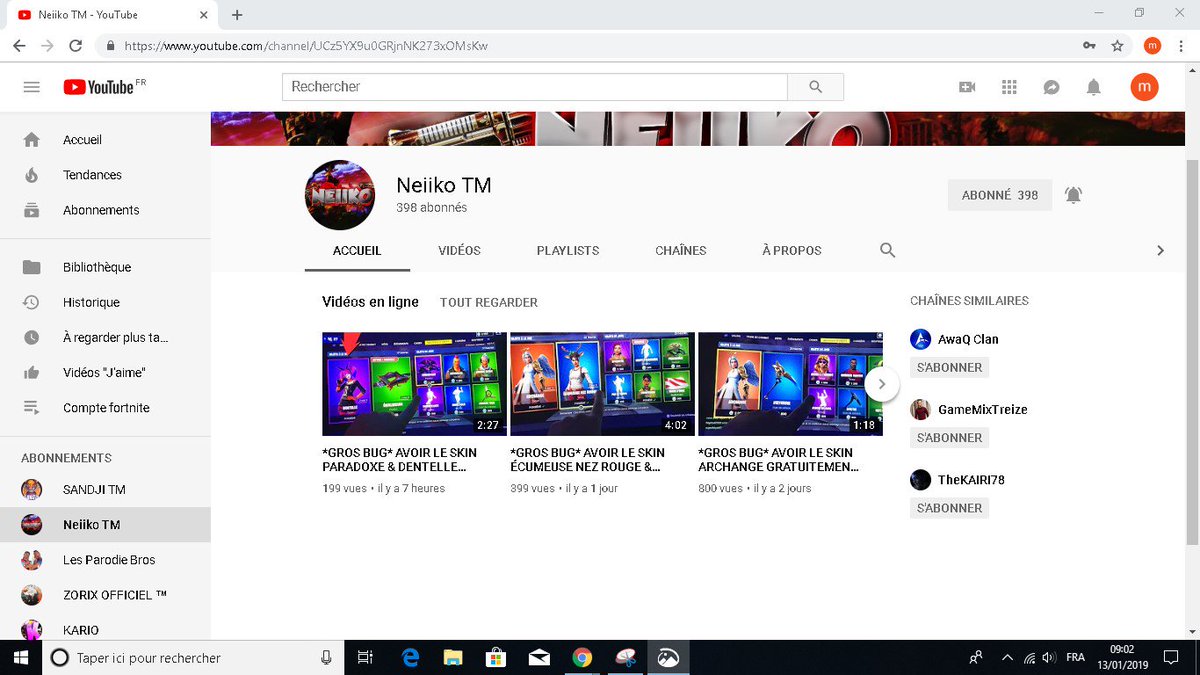
Task: Open ZORIX OFFICIEL subscription
Action: pos(105,595)
